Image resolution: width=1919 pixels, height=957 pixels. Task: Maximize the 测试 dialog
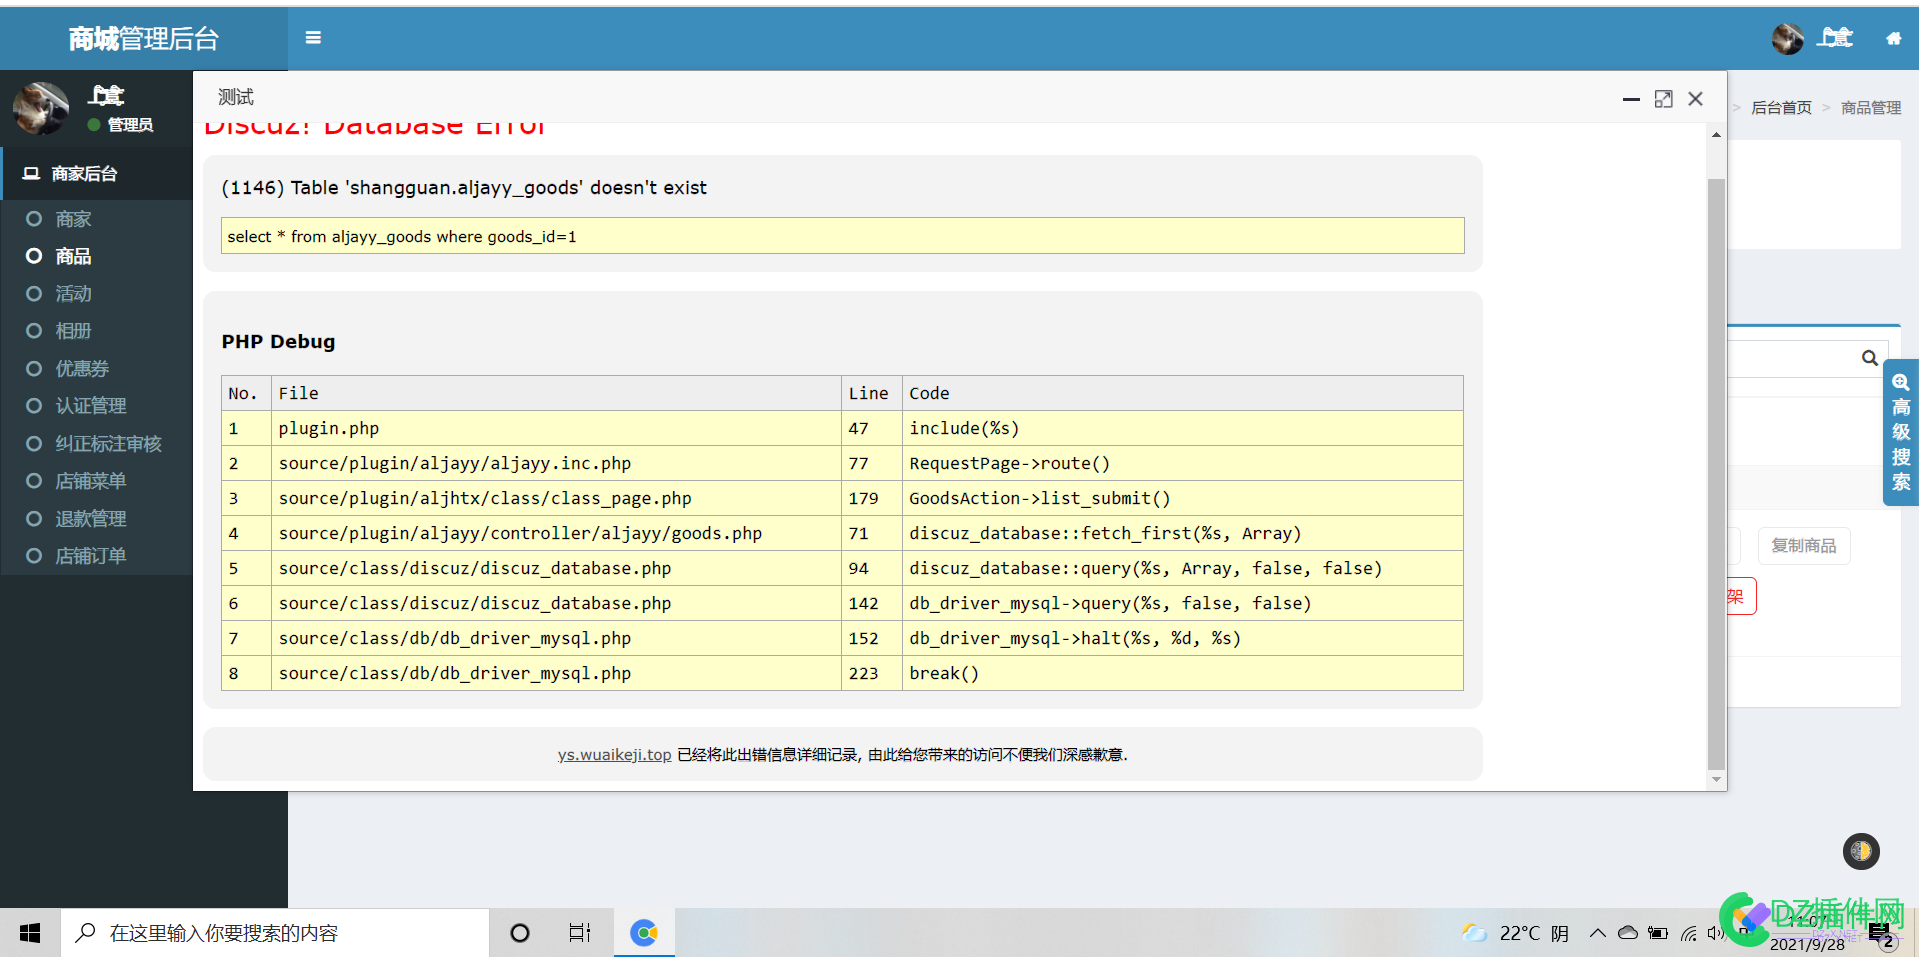[x=1663, y=99]
